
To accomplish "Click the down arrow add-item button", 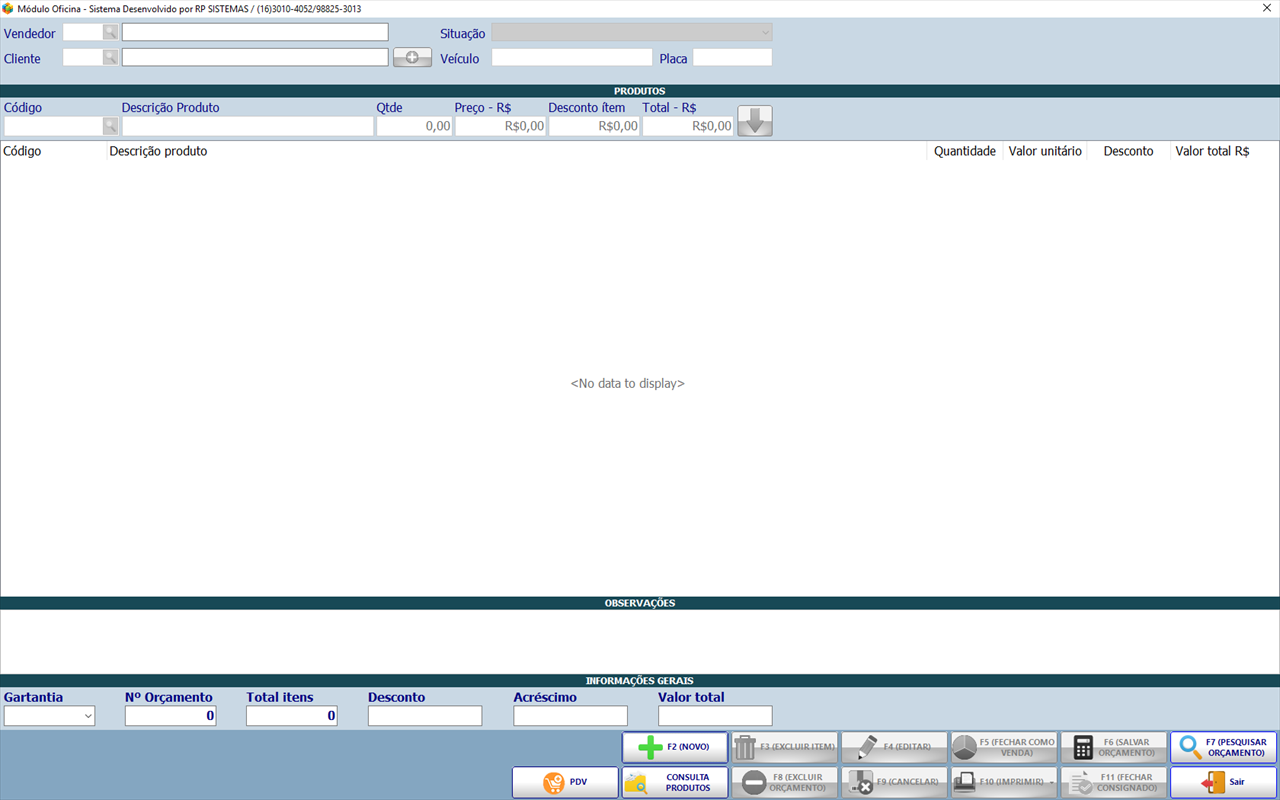I will coord(755,121).
